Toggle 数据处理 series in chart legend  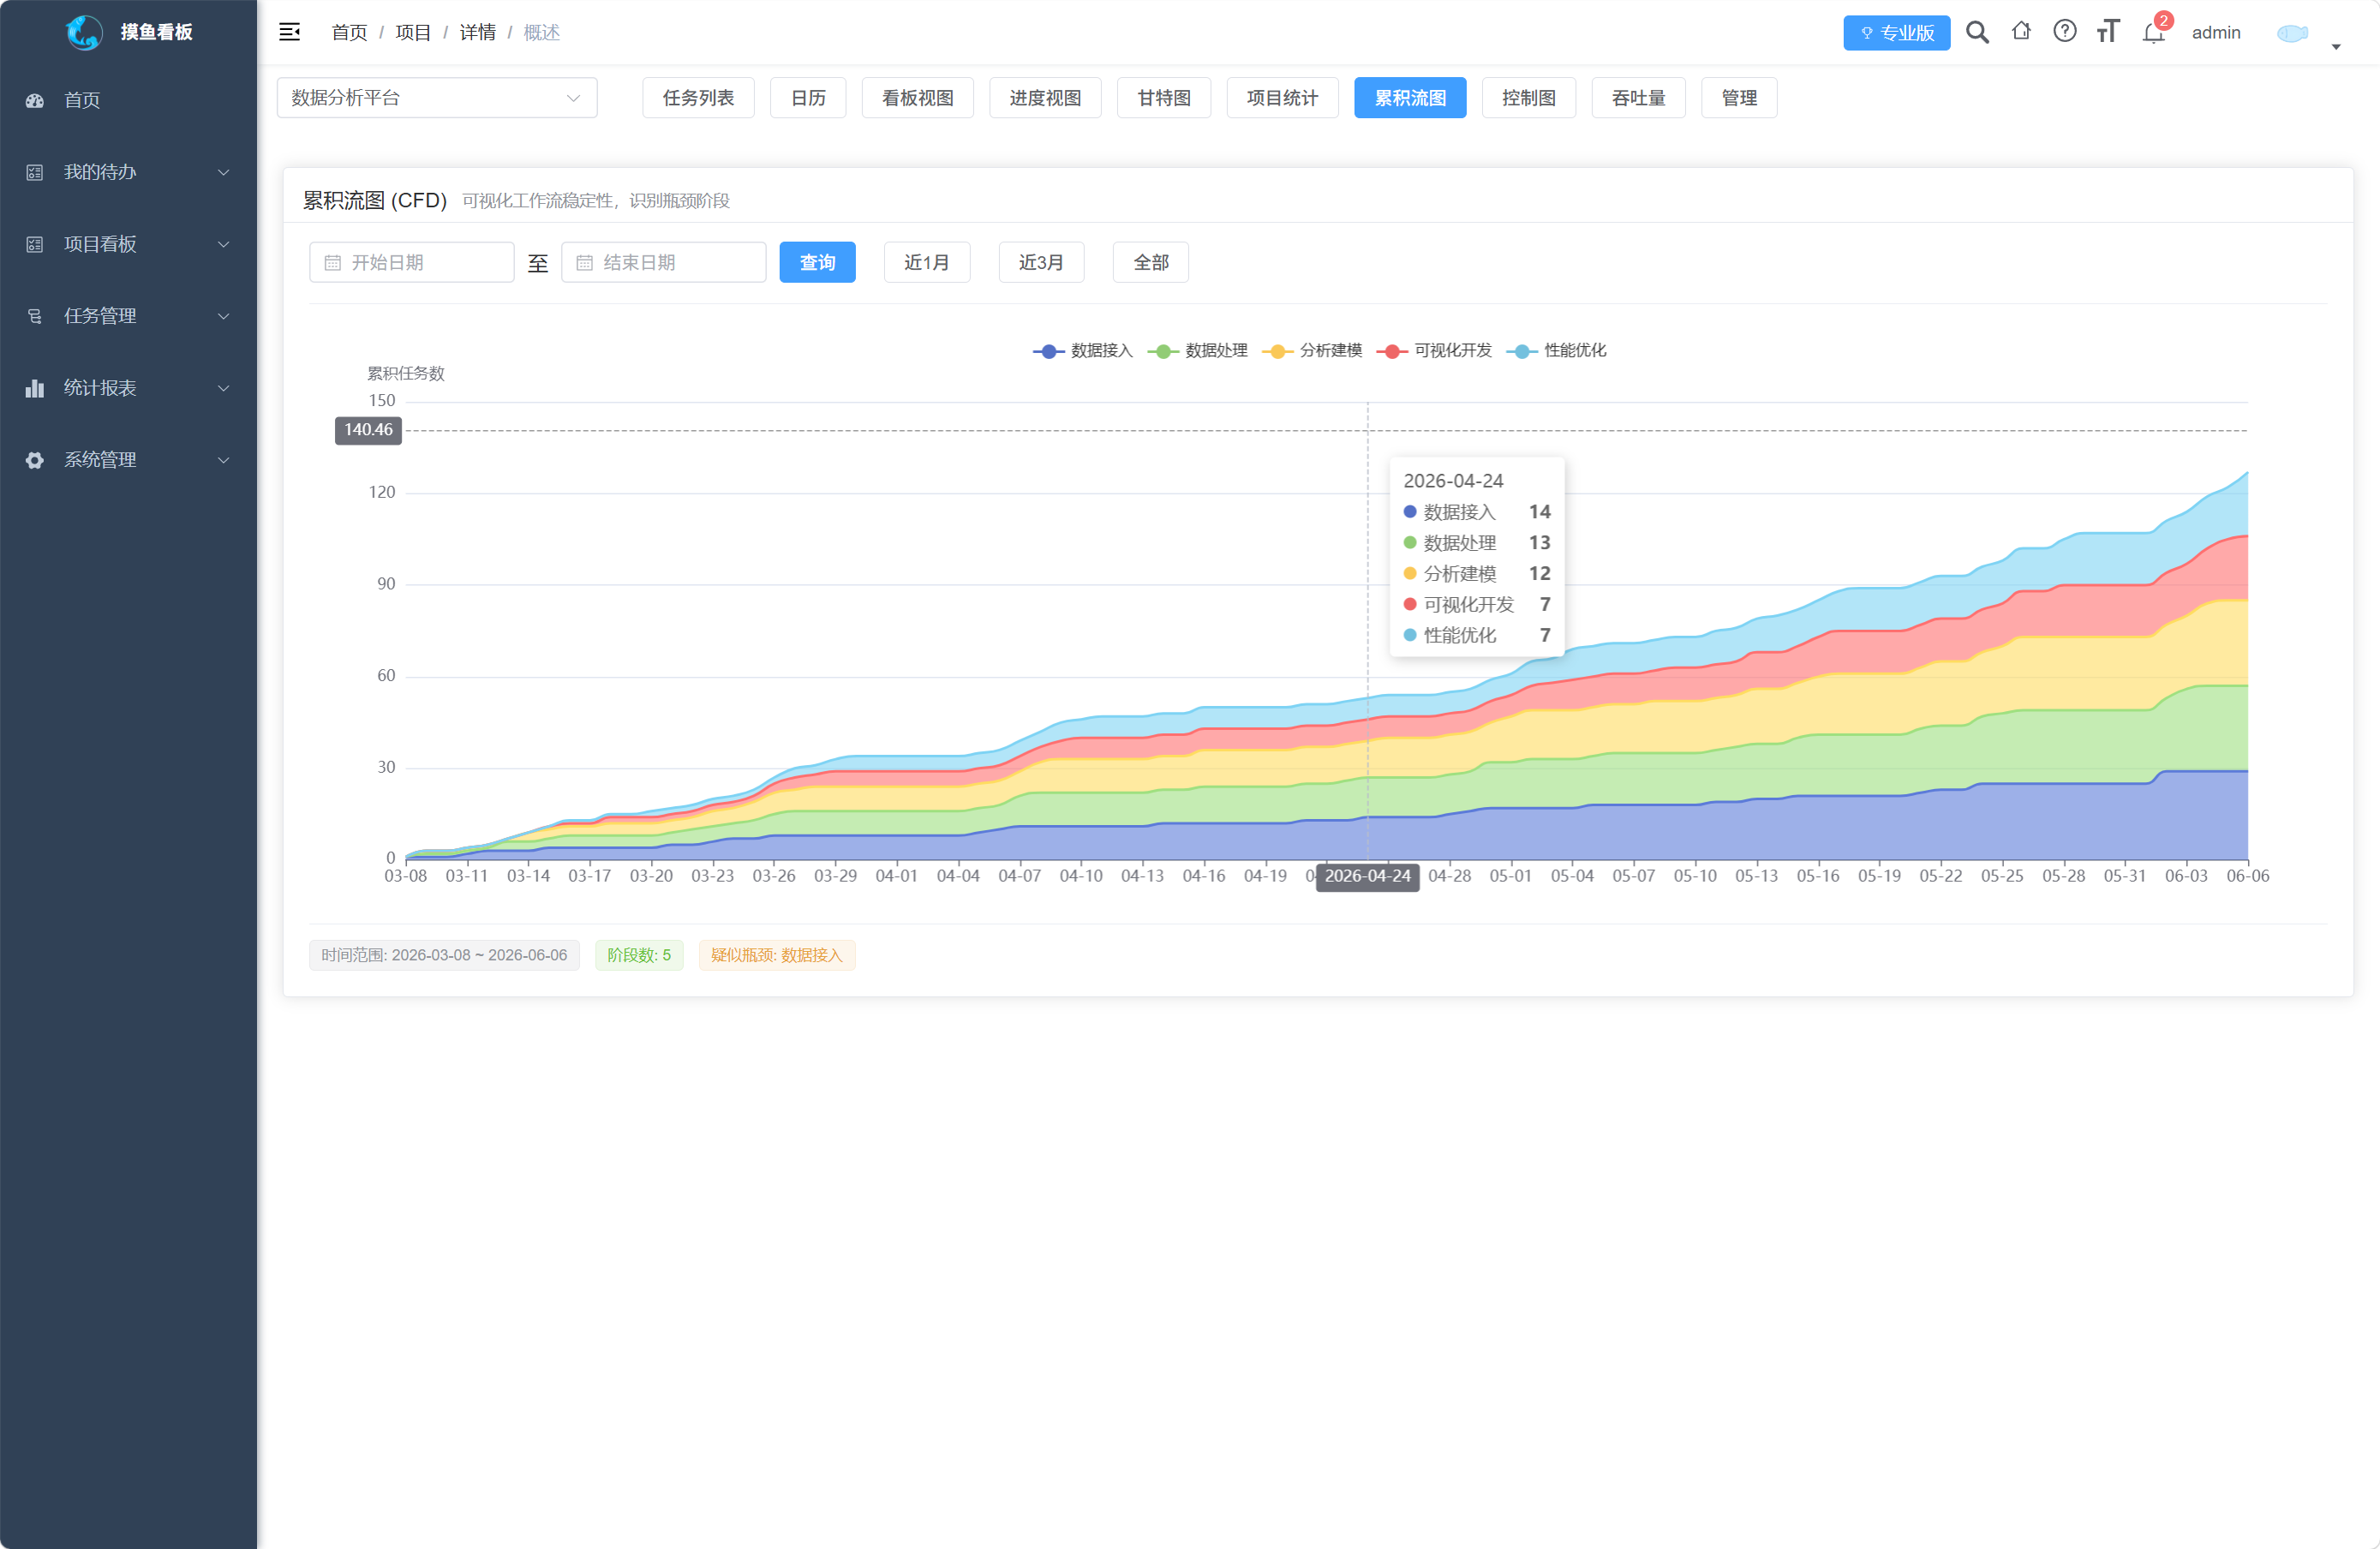click(x=1198, y=350)
